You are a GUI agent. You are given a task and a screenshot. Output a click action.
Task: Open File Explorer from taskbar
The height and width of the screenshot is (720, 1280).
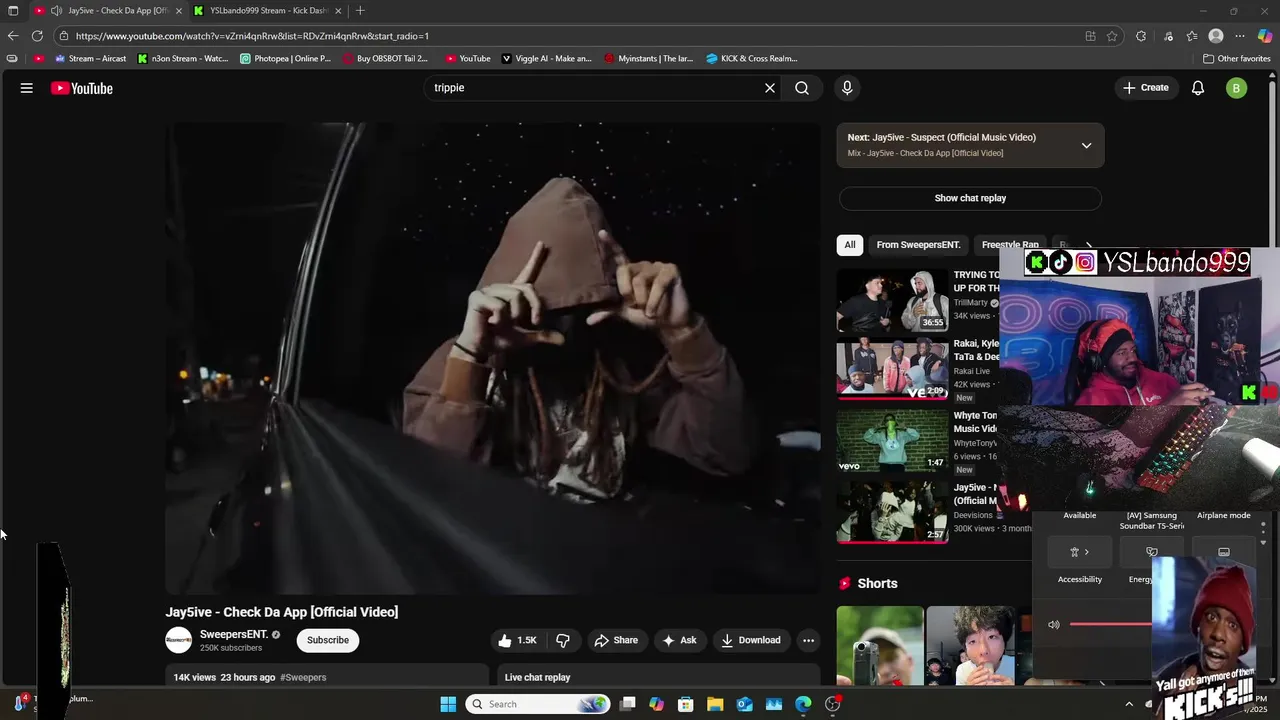[715, 704]
